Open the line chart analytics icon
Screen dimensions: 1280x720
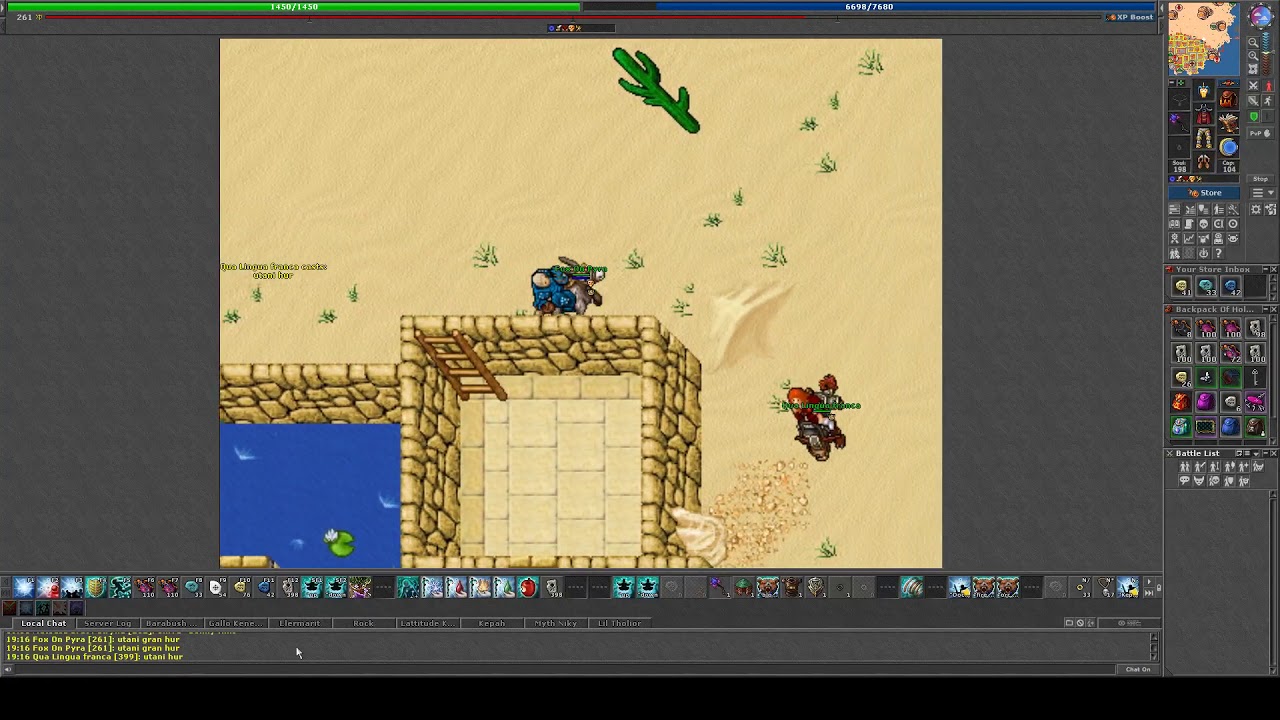(1189, 239)
